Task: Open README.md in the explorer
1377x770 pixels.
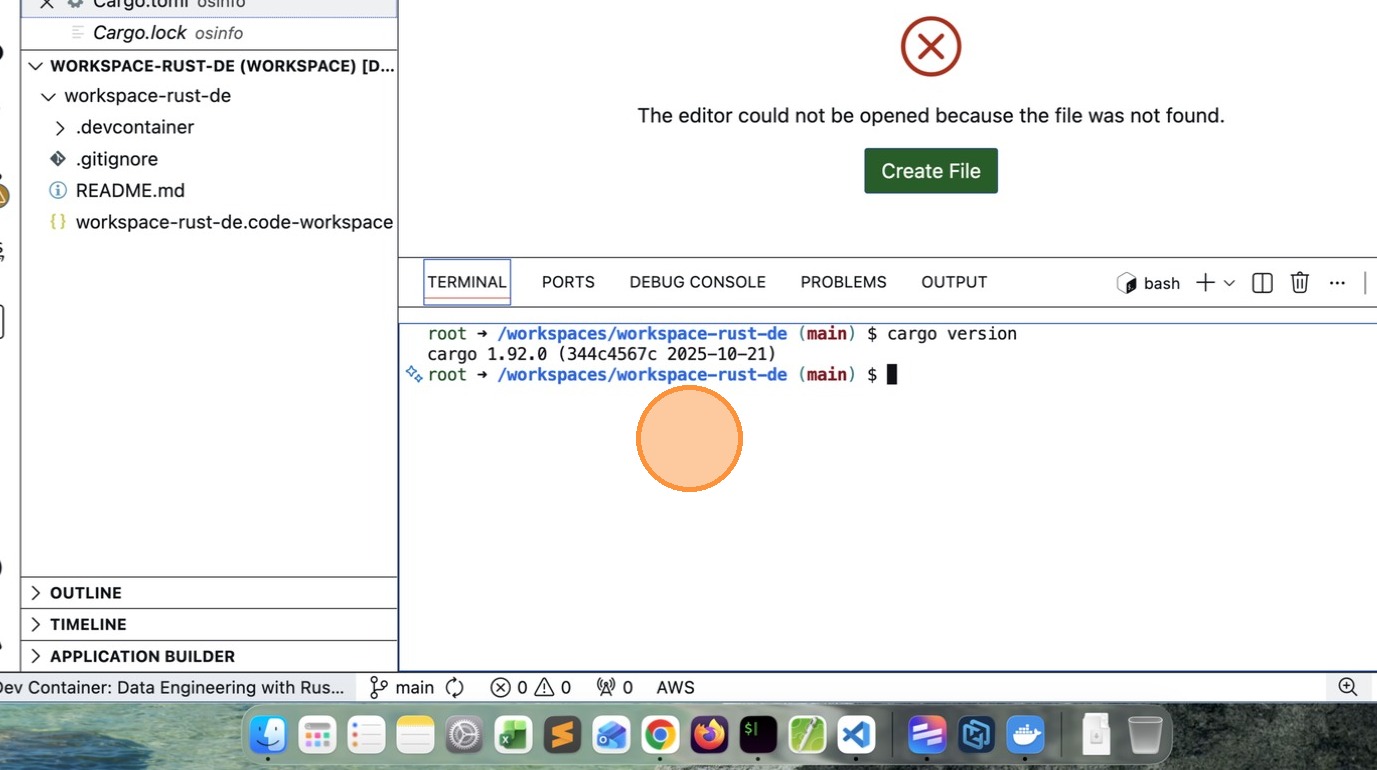Action: tap(209, 190)
